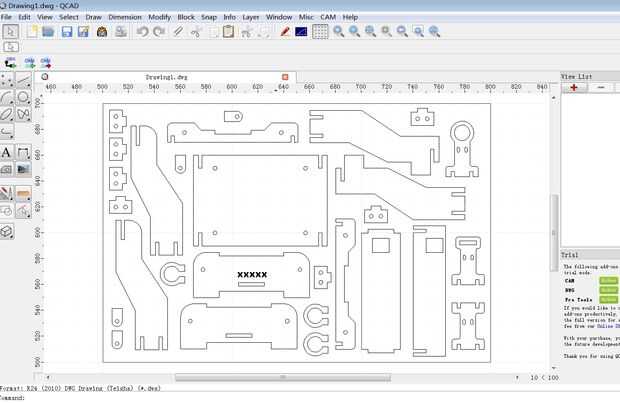Click the Zoom Out magnifier
This screenshot has height=403, width=620.
[354, 32]
